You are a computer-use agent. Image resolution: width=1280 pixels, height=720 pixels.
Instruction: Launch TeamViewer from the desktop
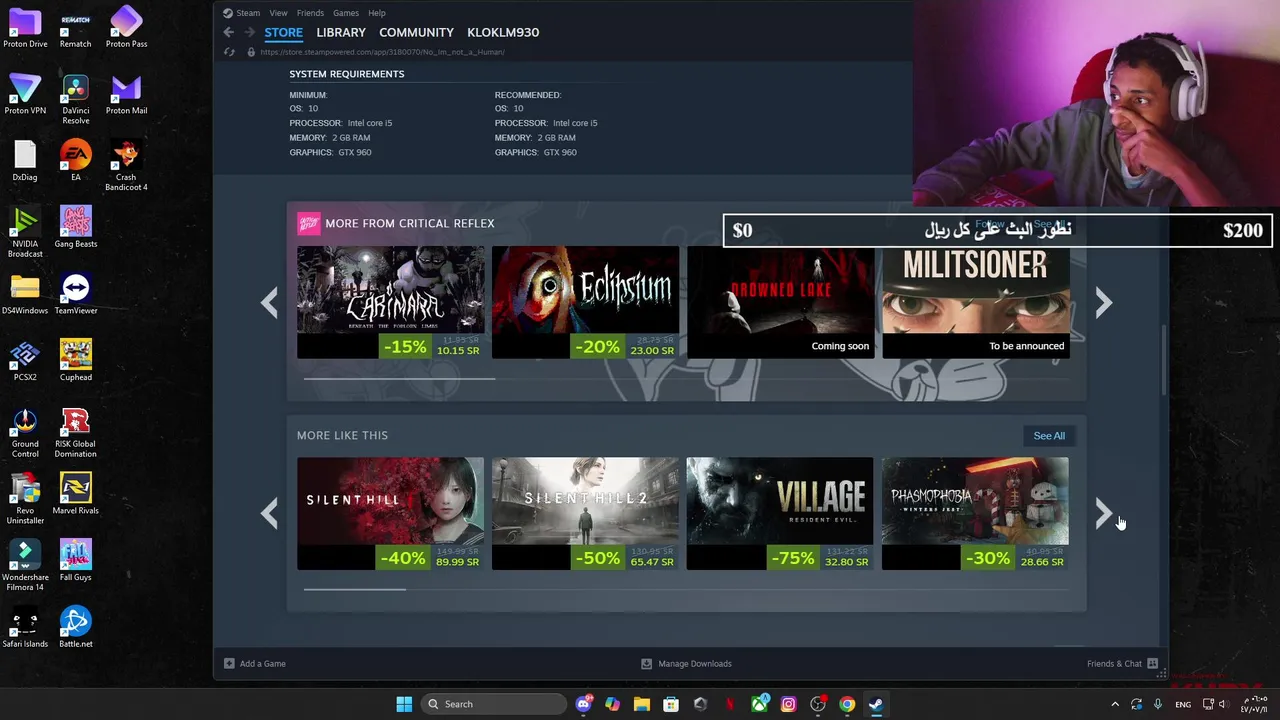point(75,294)
